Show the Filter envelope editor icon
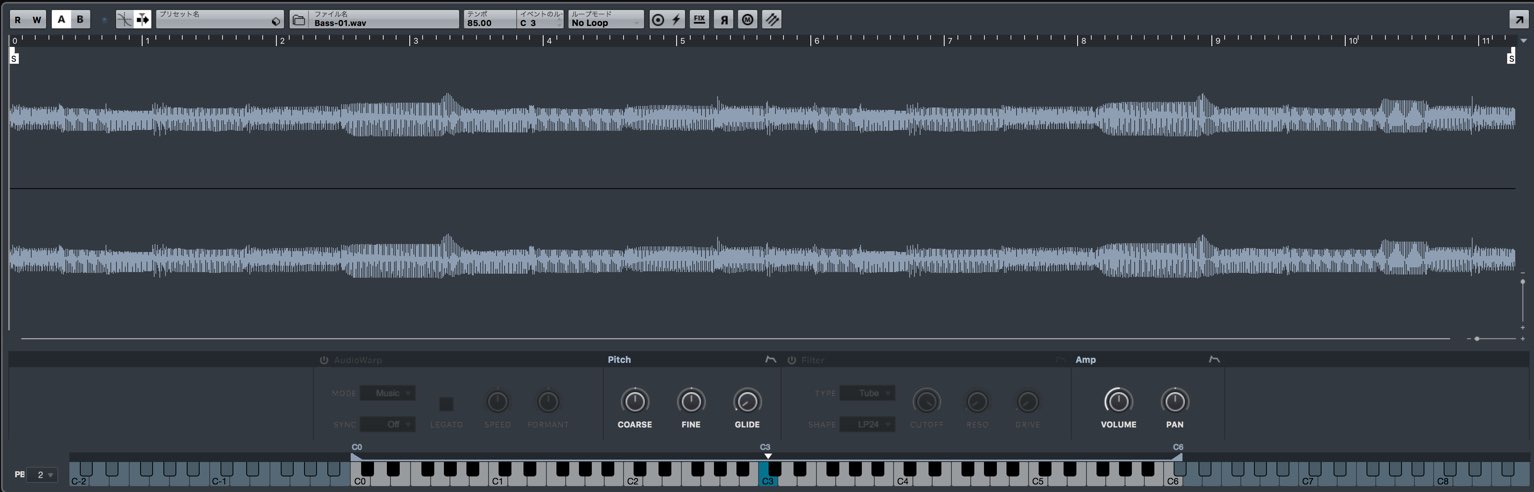This screenshot has width=1534, height=492. click(x=1060, y=360)
